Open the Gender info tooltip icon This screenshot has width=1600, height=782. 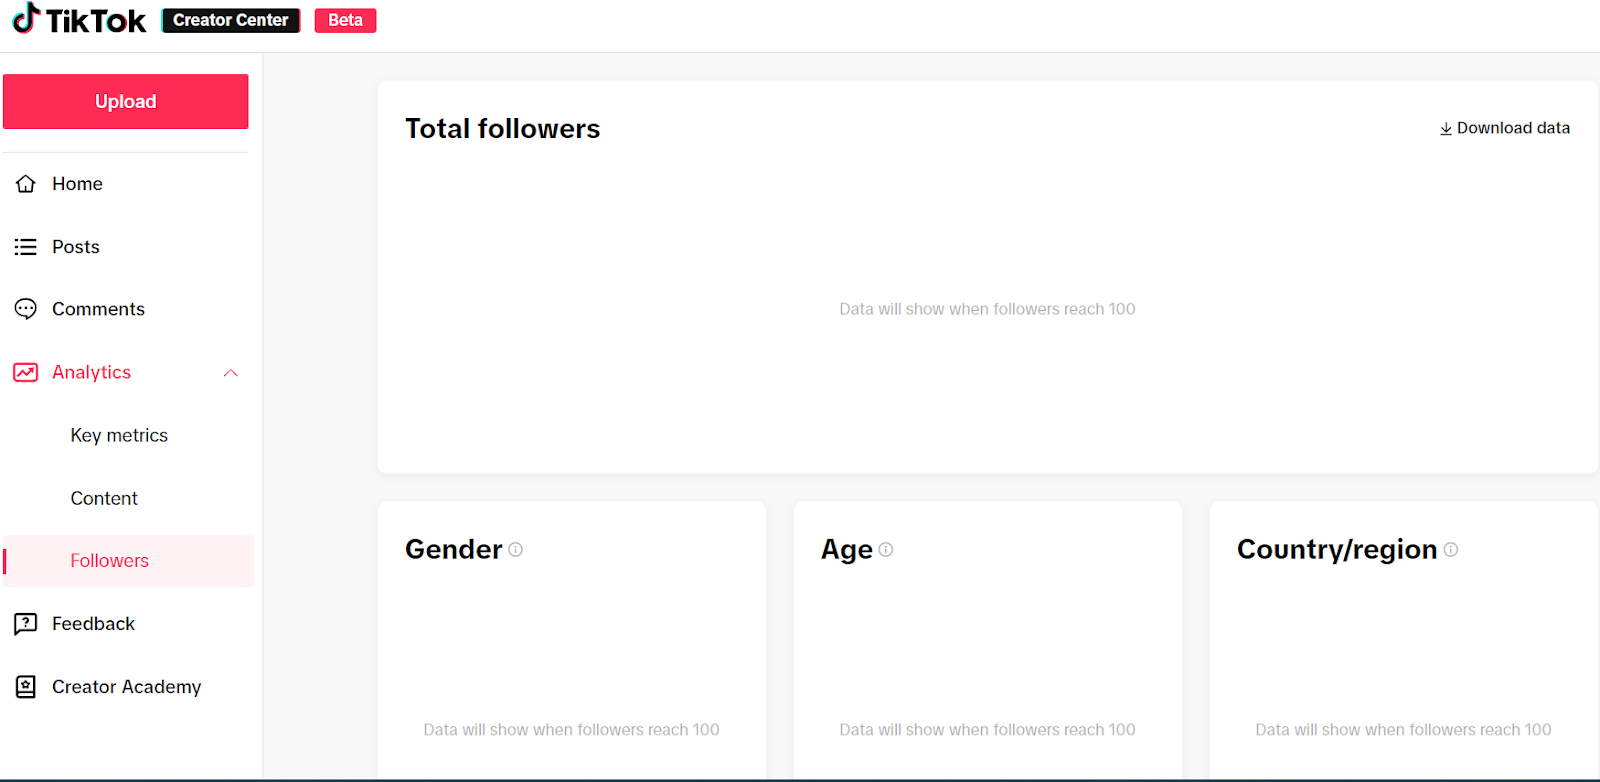click(515, 549)
